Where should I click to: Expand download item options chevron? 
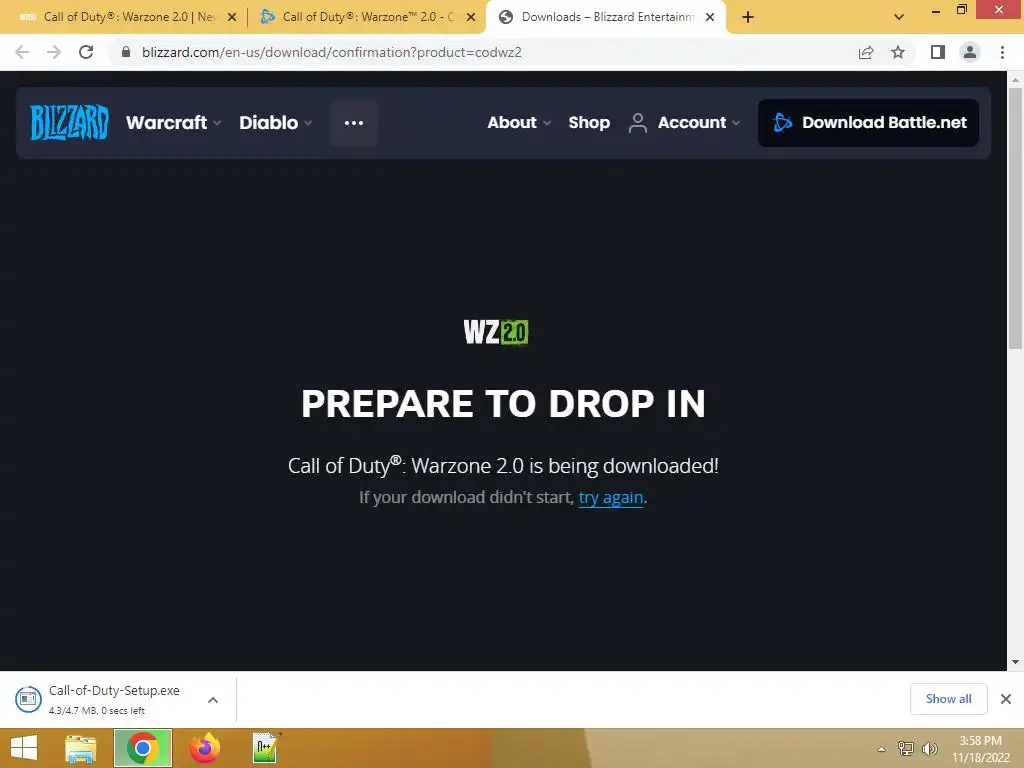(213, 699)
